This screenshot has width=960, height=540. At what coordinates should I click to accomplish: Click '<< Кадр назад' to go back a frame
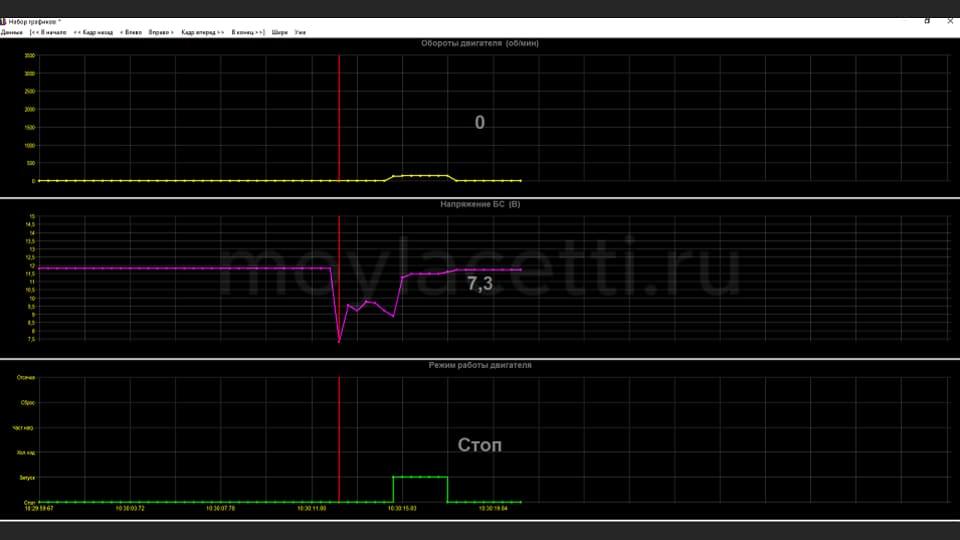[93, 32]
